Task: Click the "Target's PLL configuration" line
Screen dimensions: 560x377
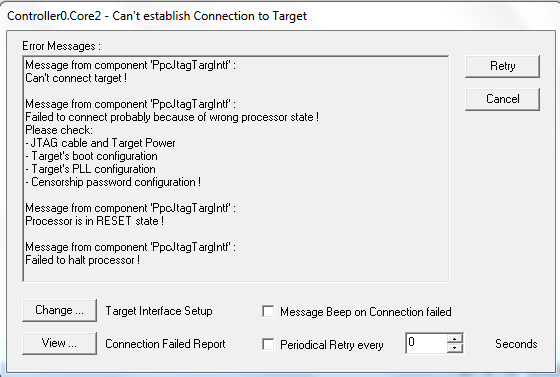Action: 90,169
